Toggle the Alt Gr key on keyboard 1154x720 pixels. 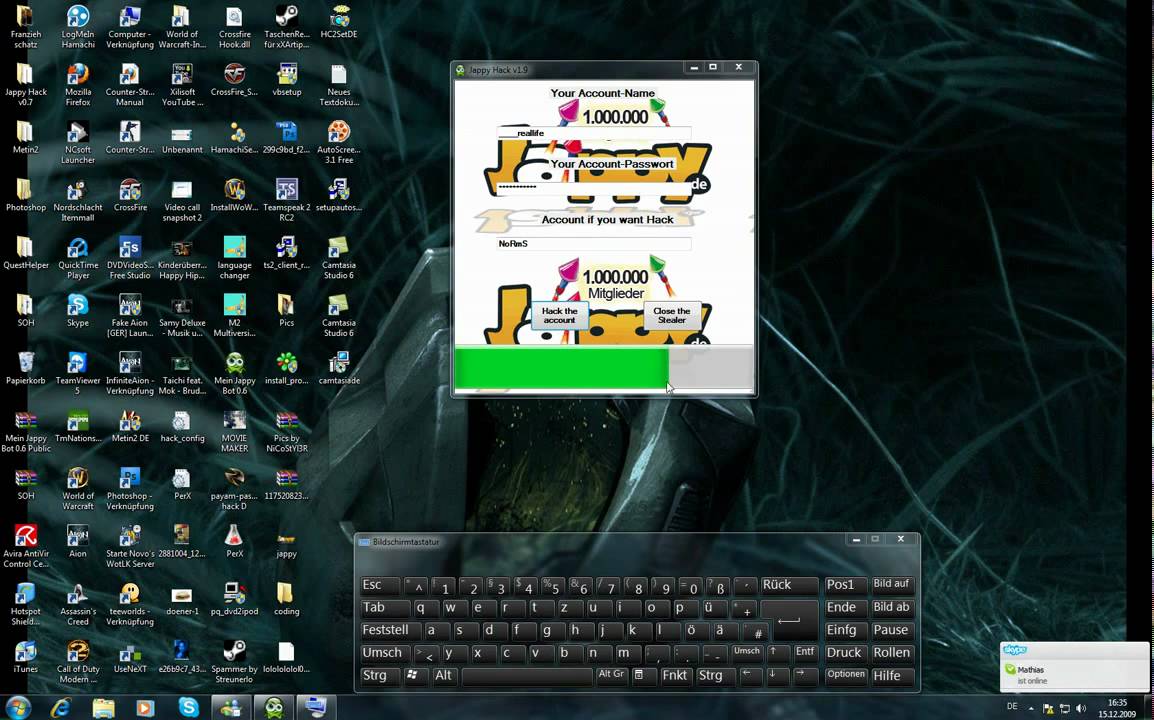[612, 675]
